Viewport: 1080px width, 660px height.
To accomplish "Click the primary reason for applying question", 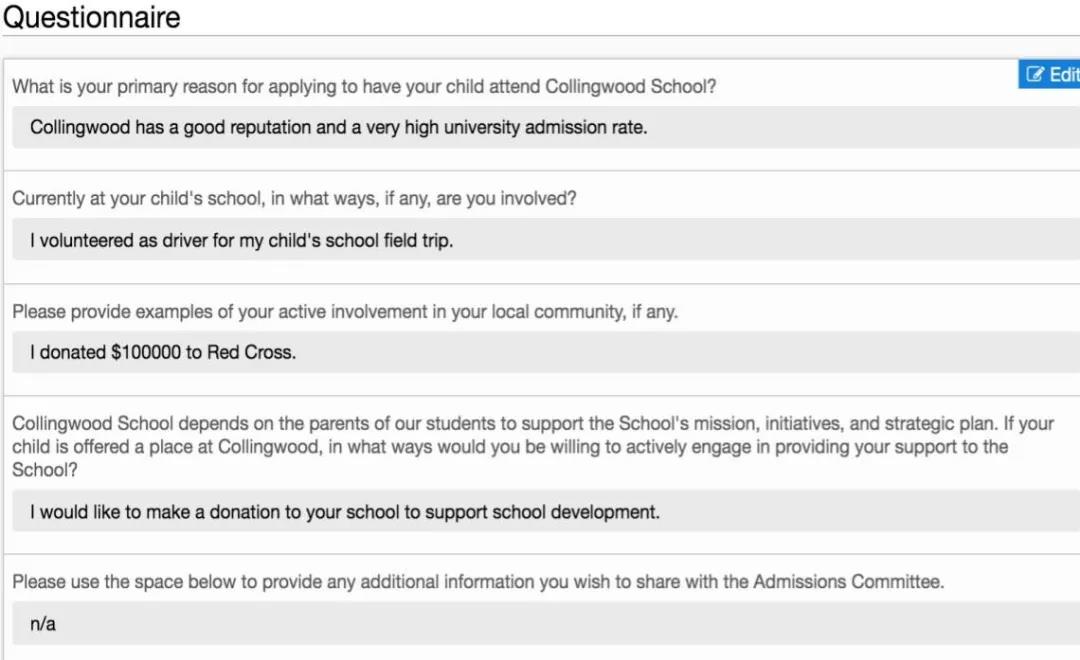I will point(364,87).
